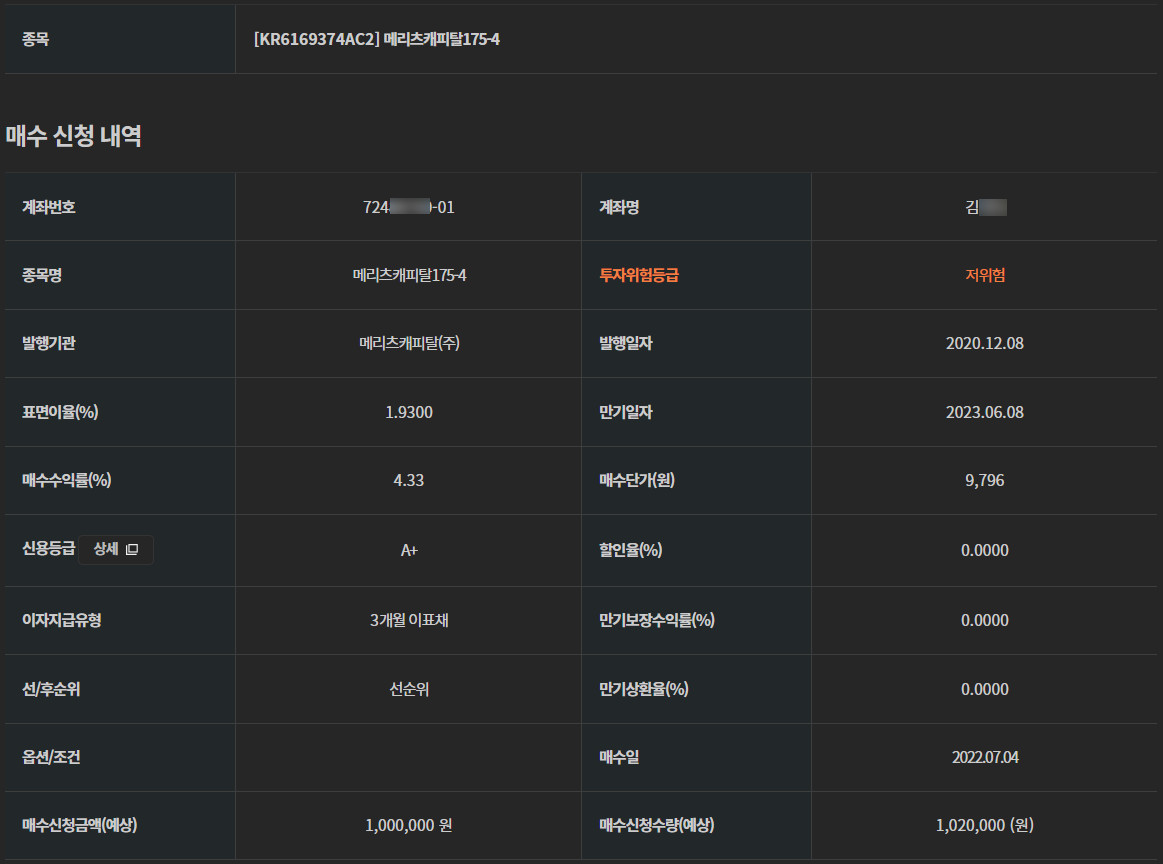This screenshot has width=1163, height=864.
Task: Click the 할인율(%) label
Action: [630, 550]
